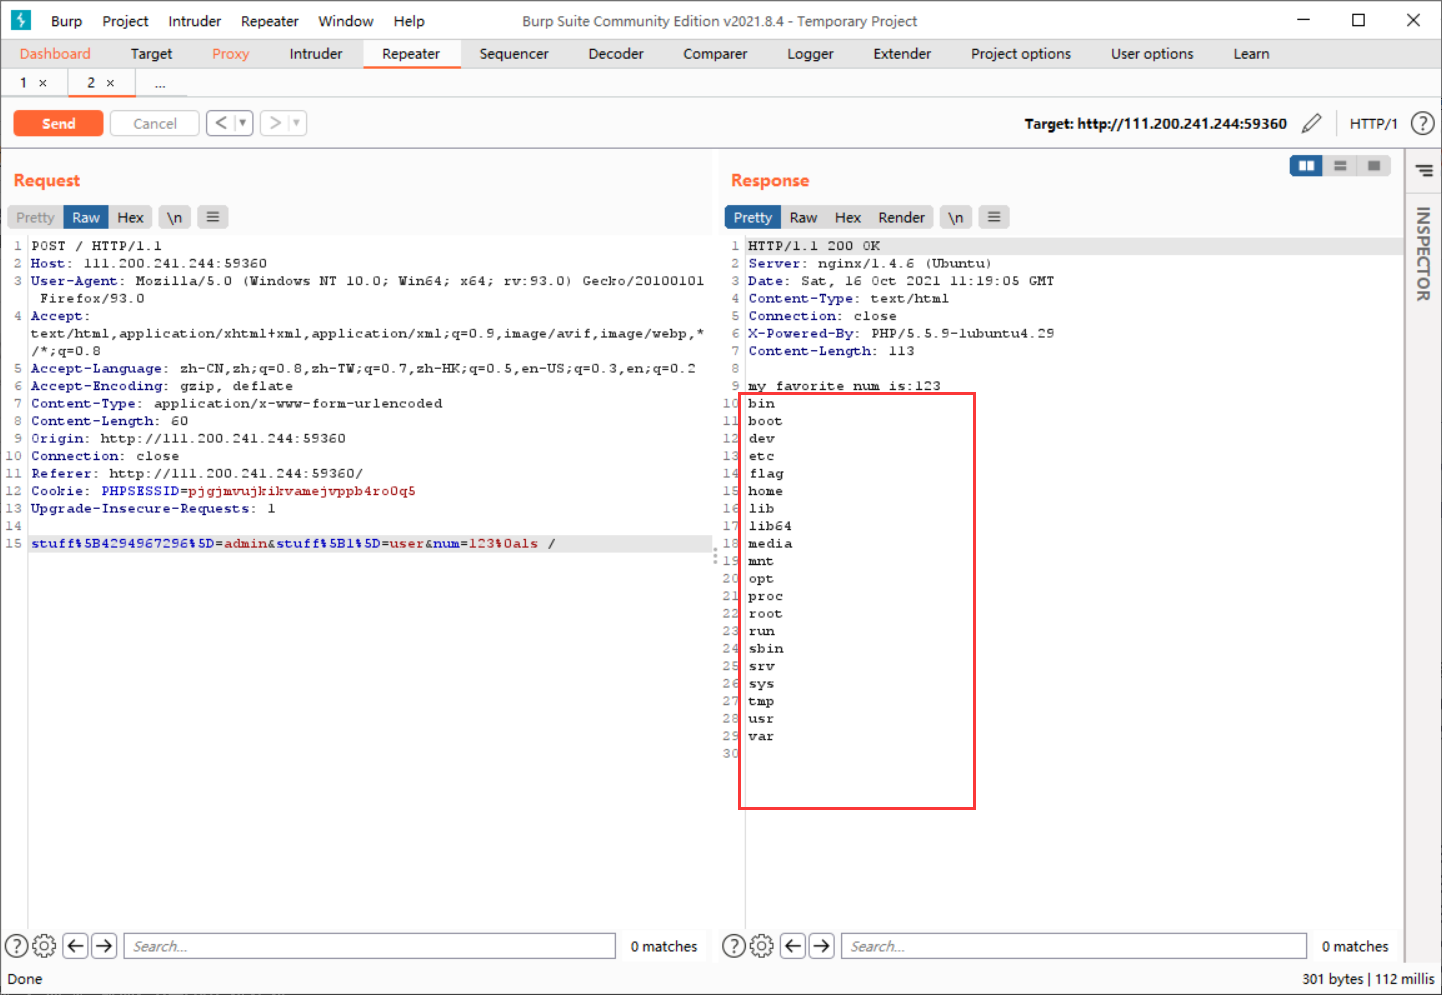Expand the INSPECTOR side panel
1442x995 pixels.
[1423, 254]
